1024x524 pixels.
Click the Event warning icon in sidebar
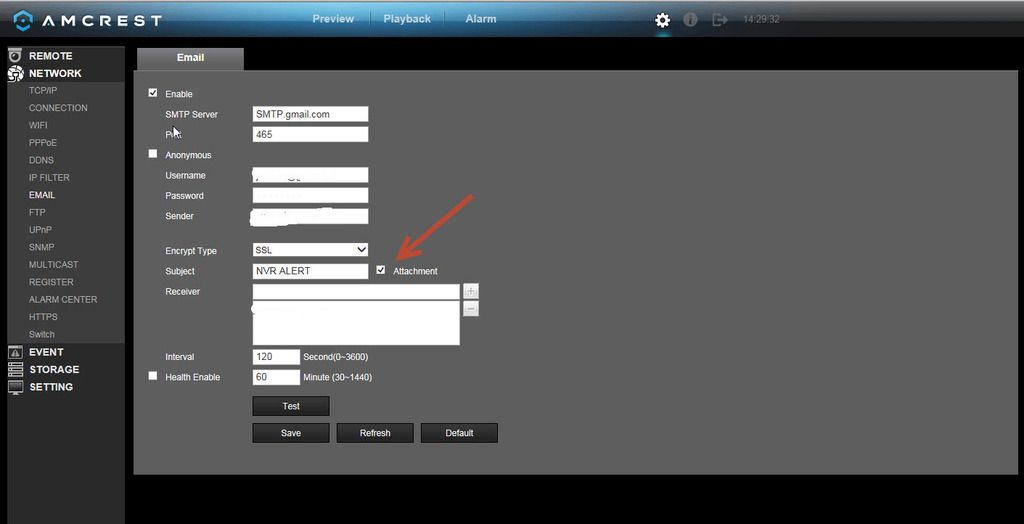click(x=15, y=352)
